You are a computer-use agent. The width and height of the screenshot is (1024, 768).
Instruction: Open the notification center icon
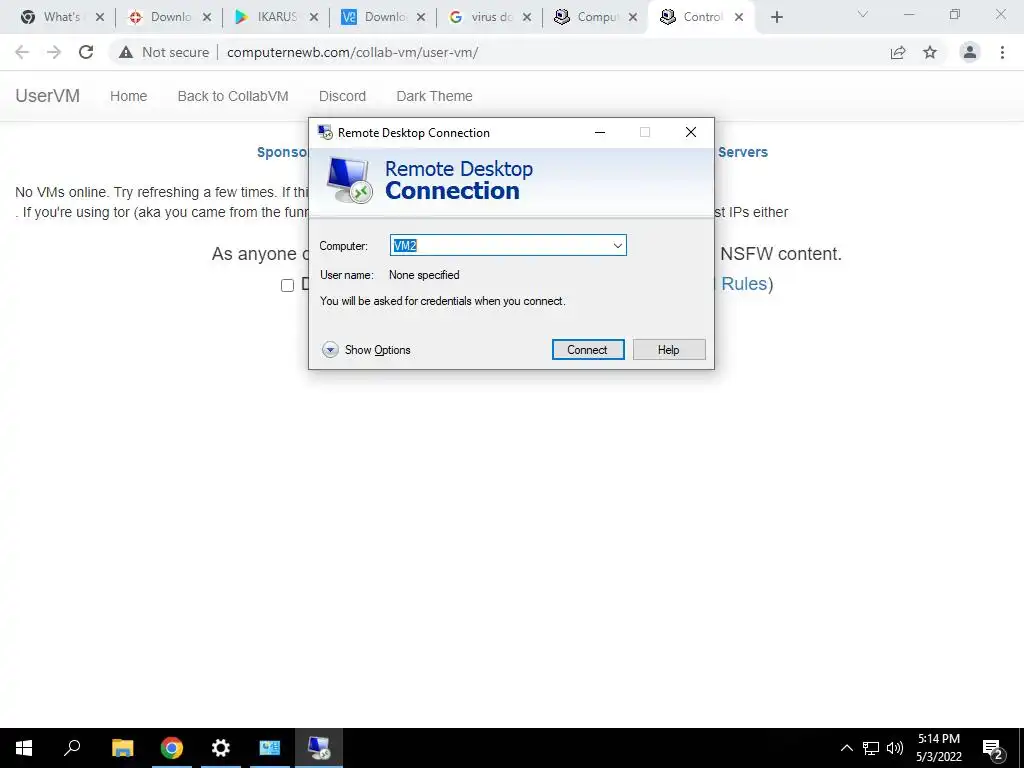pos(993,749)
